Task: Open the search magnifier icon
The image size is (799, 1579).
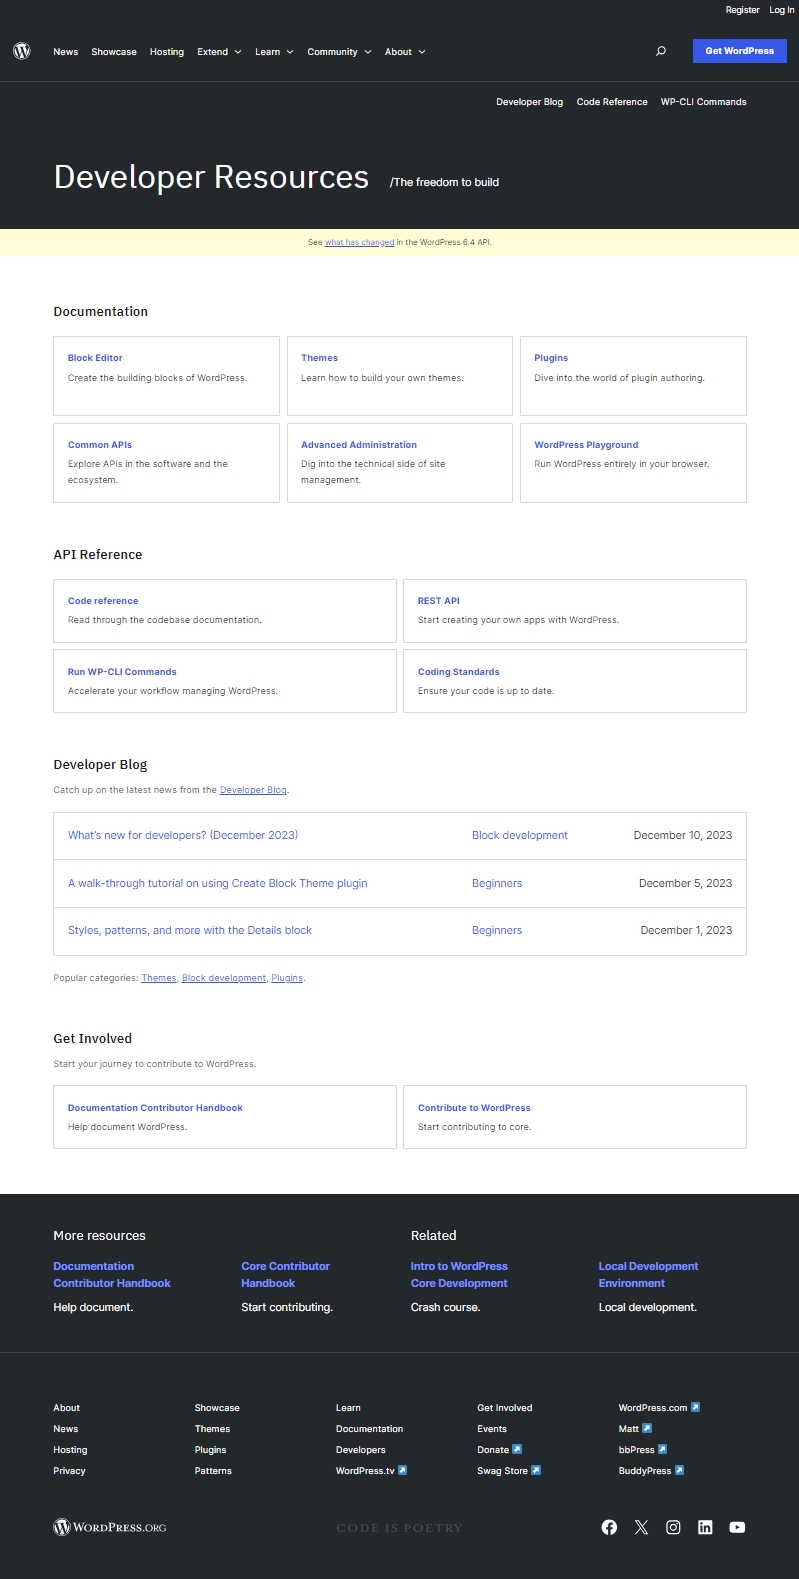Action: (x=661, y=51)
